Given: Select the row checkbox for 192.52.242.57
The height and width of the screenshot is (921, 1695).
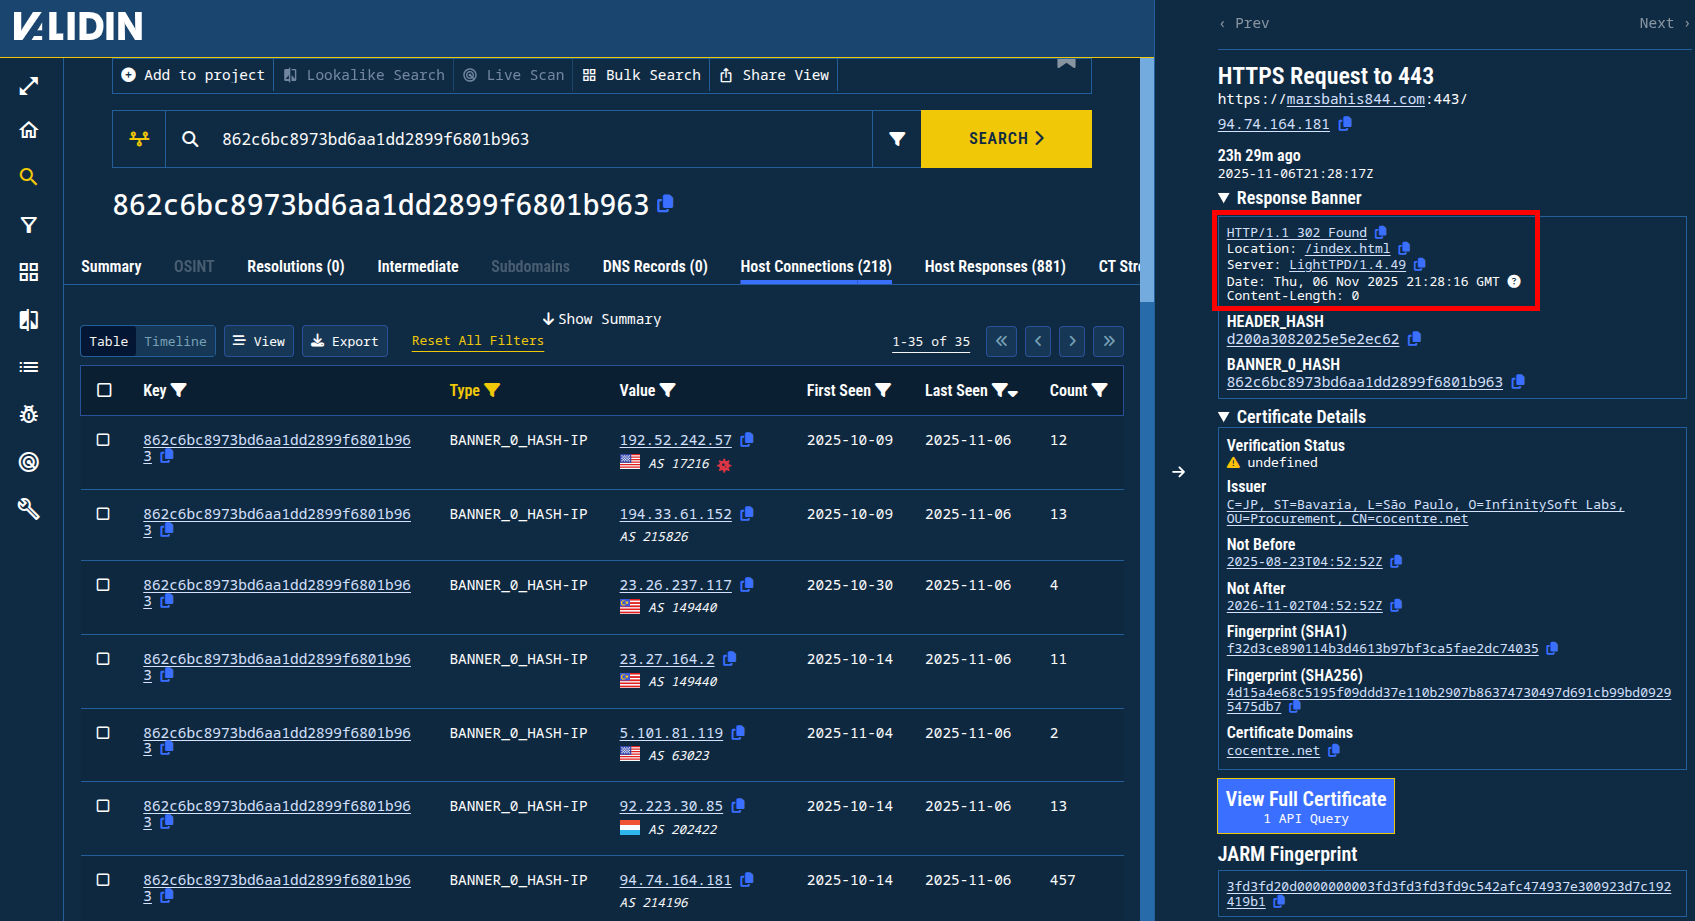Looking at the screenshot, I should click(x=103, y=440).
